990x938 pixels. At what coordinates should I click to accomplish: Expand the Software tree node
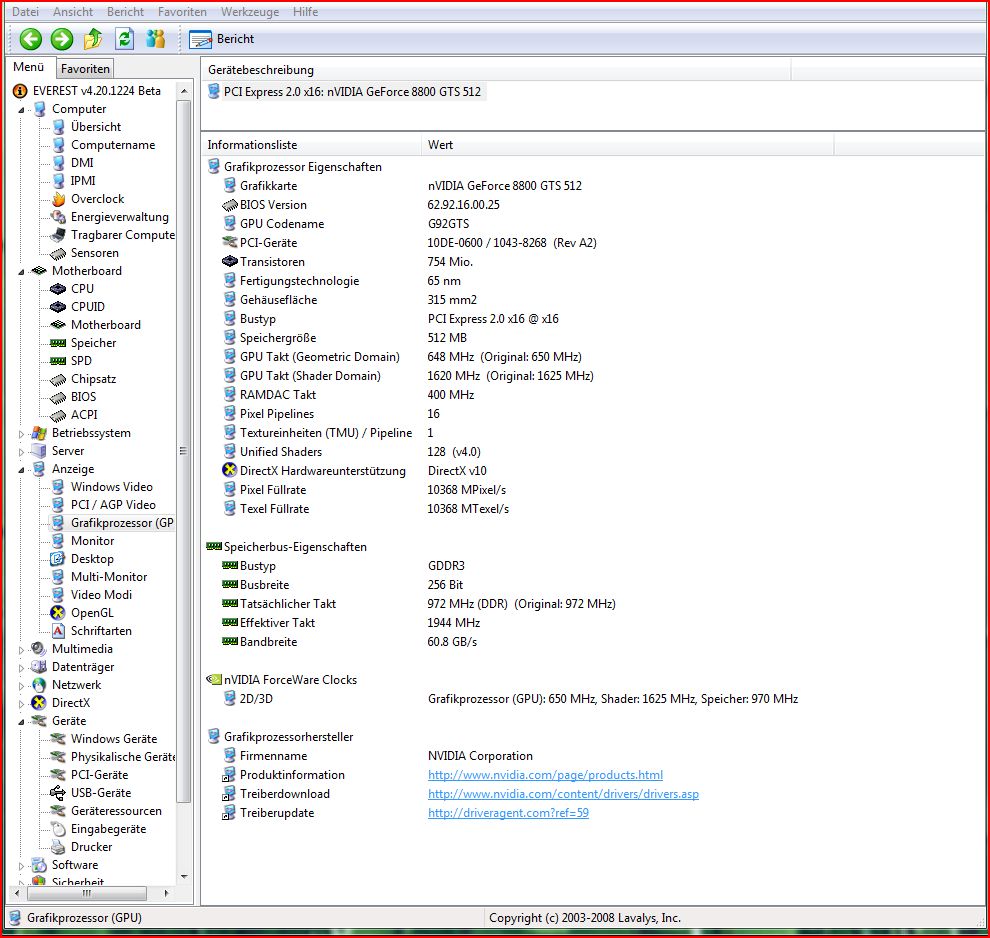(21, 865)
